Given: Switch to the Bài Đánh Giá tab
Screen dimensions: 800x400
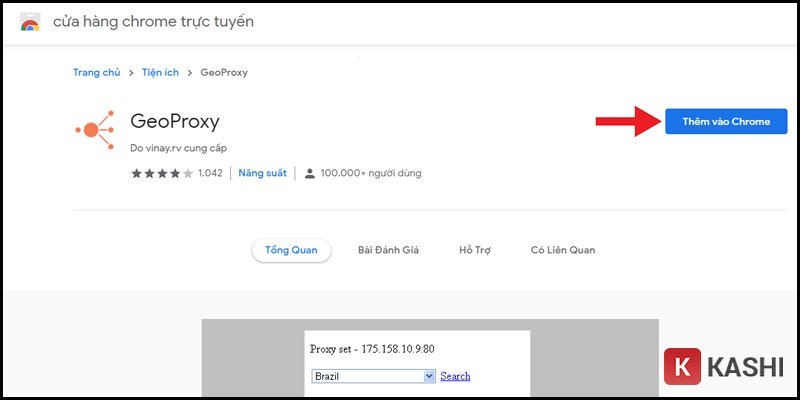Looking at the screenshot, I should click(x=388, y=250).
